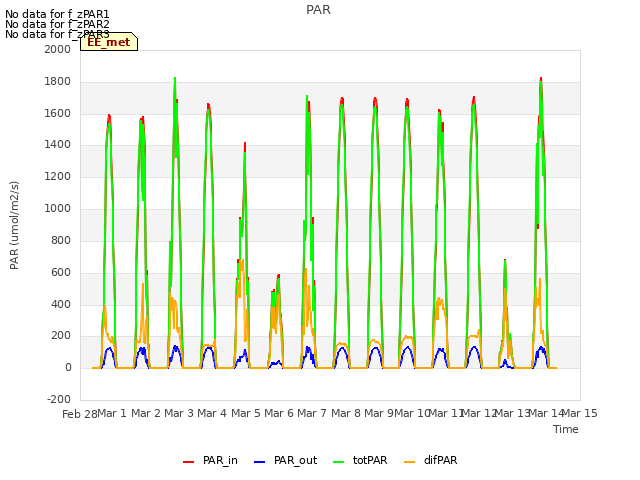Click the red PAR_in legend swatch
Image resolution: width=640 pixels, height=480 pixels.
188,462
